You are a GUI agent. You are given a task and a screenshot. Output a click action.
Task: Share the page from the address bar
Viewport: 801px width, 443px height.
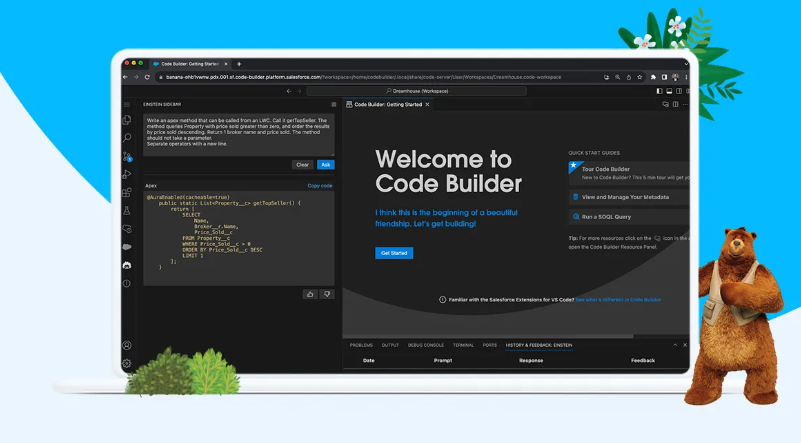click(629, 77)
